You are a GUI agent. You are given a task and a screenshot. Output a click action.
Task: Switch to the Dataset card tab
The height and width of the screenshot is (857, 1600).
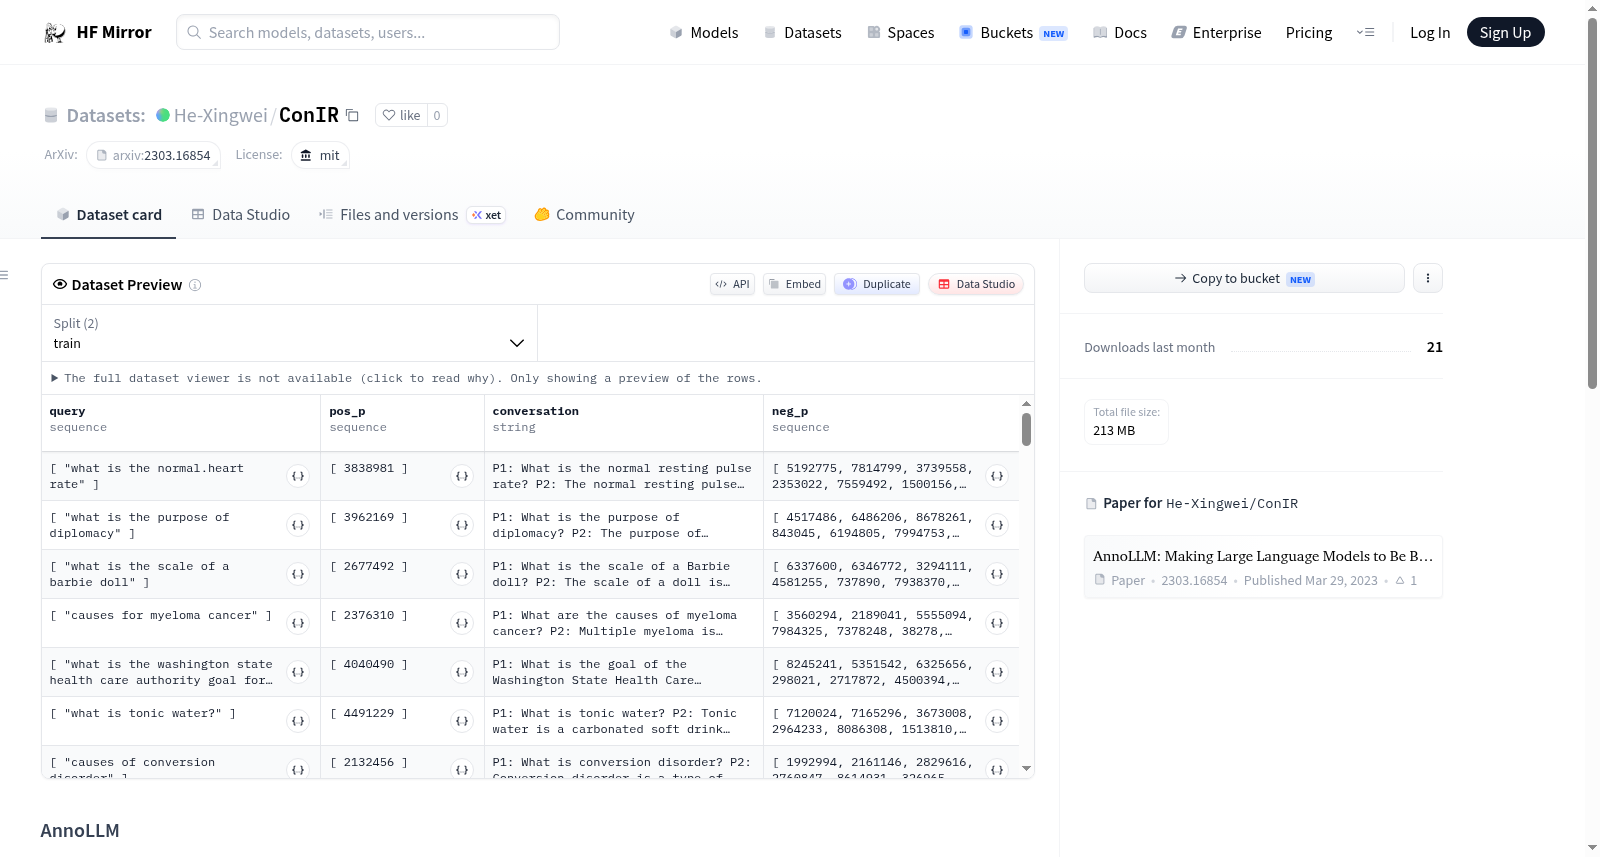coord(109,215)
